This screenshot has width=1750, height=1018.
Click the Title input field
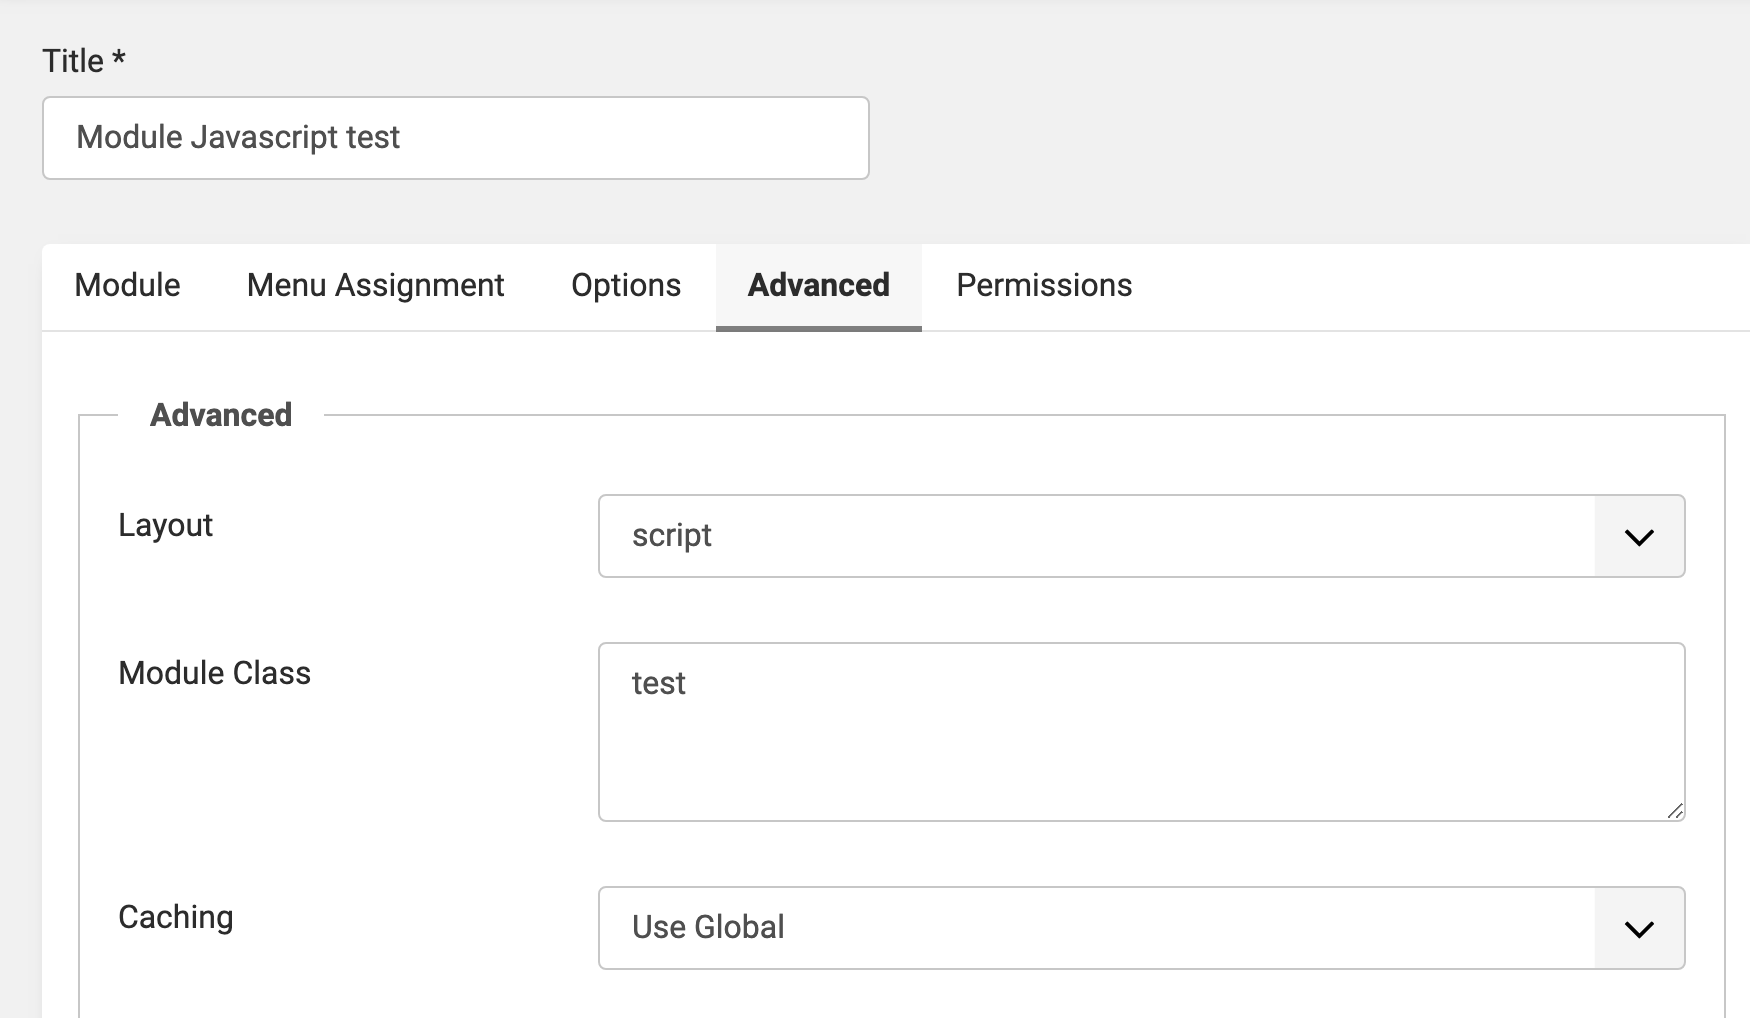coord(456,138)
